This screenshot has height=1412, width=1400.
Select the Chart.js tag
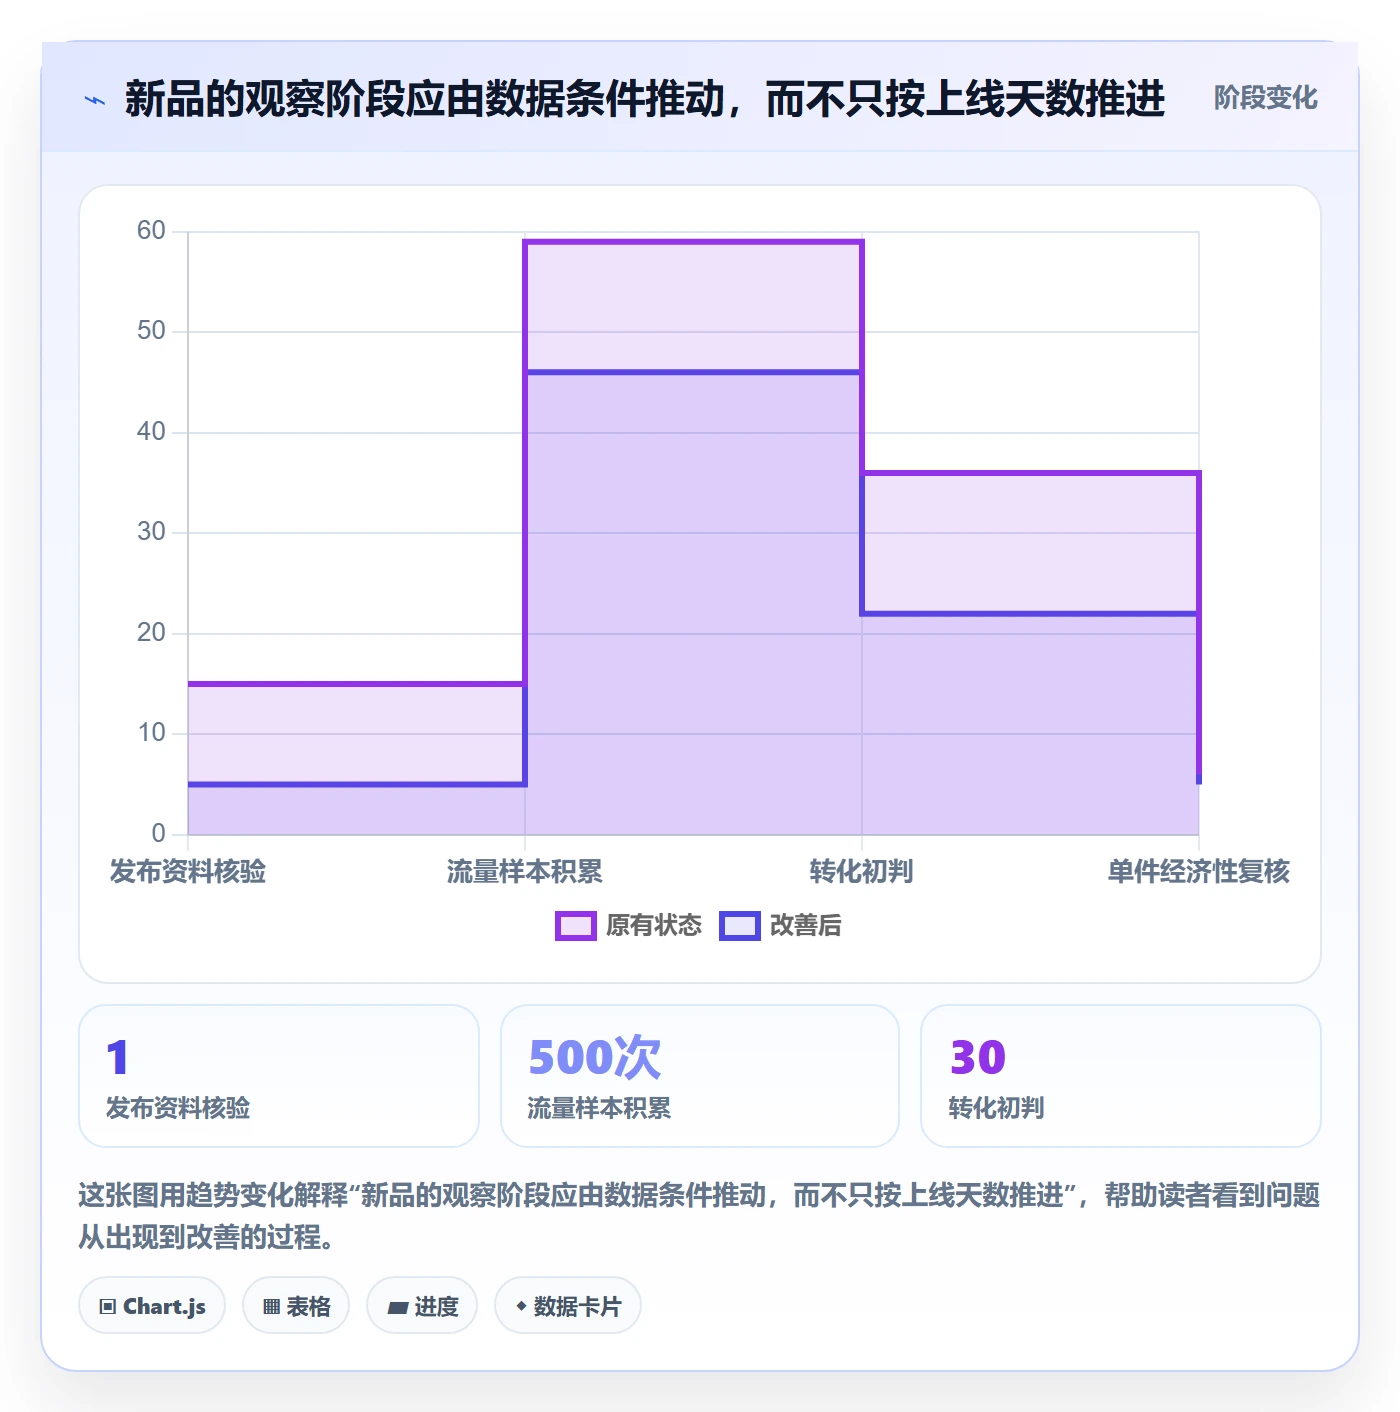[x=152, y=1306]
